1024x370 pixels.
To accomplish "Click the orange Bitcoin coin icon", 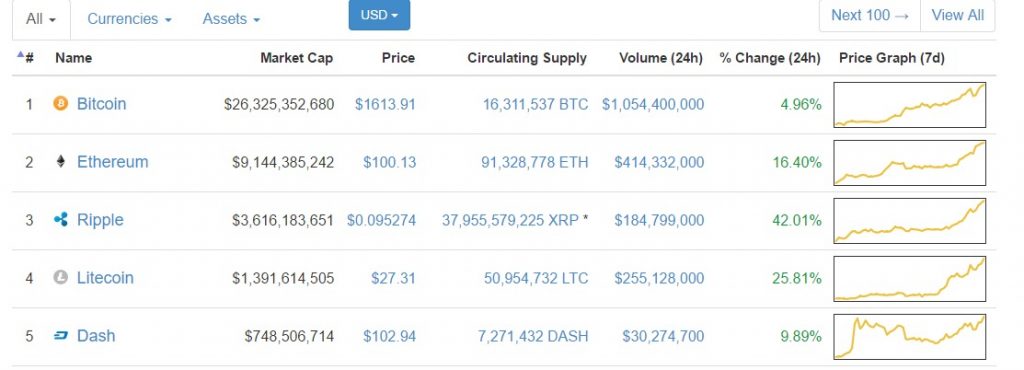I will tap(61, 103).
